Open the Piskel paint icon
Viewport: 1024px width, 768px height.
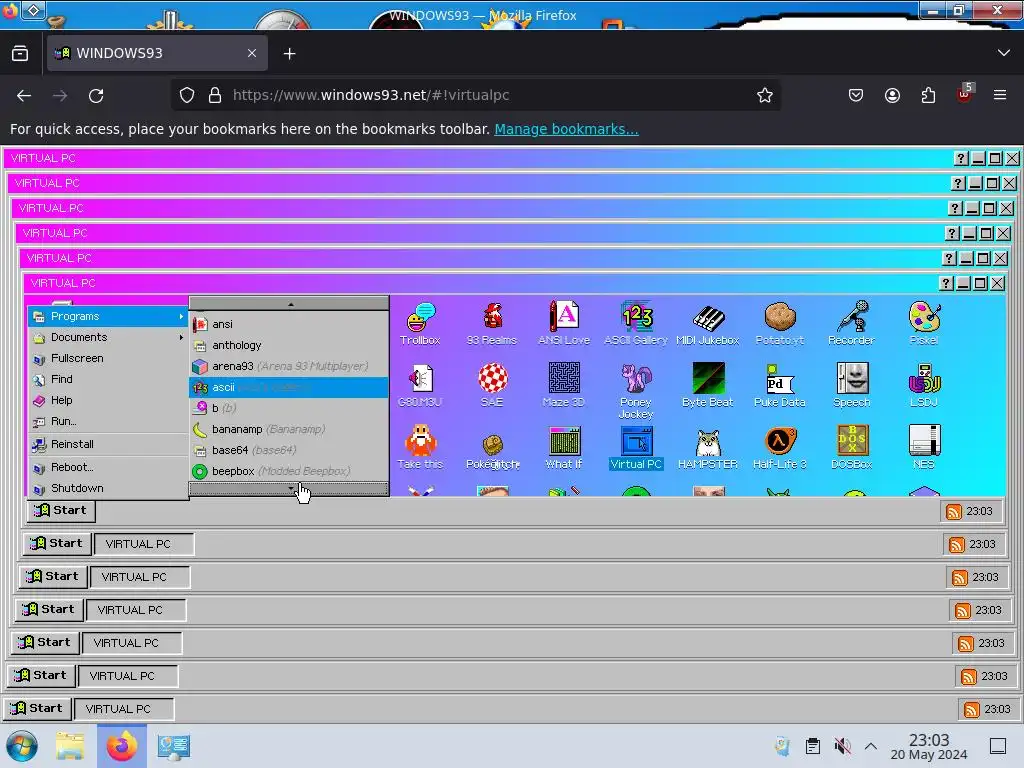923,323
